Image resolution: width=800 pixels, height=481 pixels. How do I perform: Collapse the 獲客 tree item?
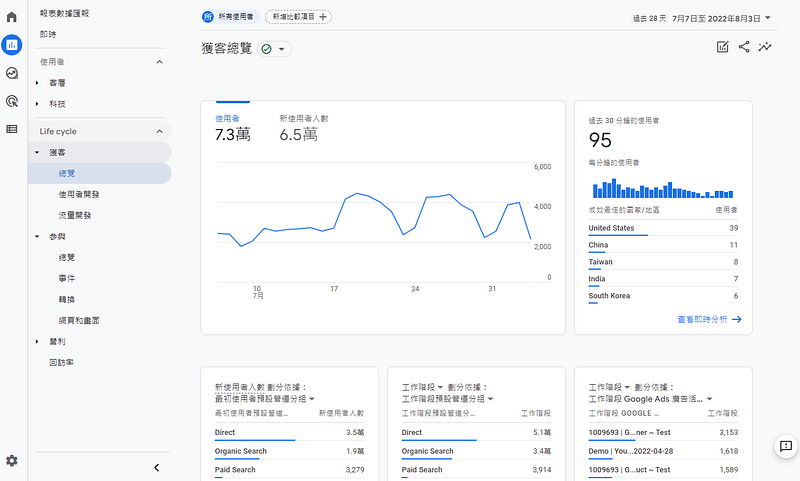(x=37, y=152)
